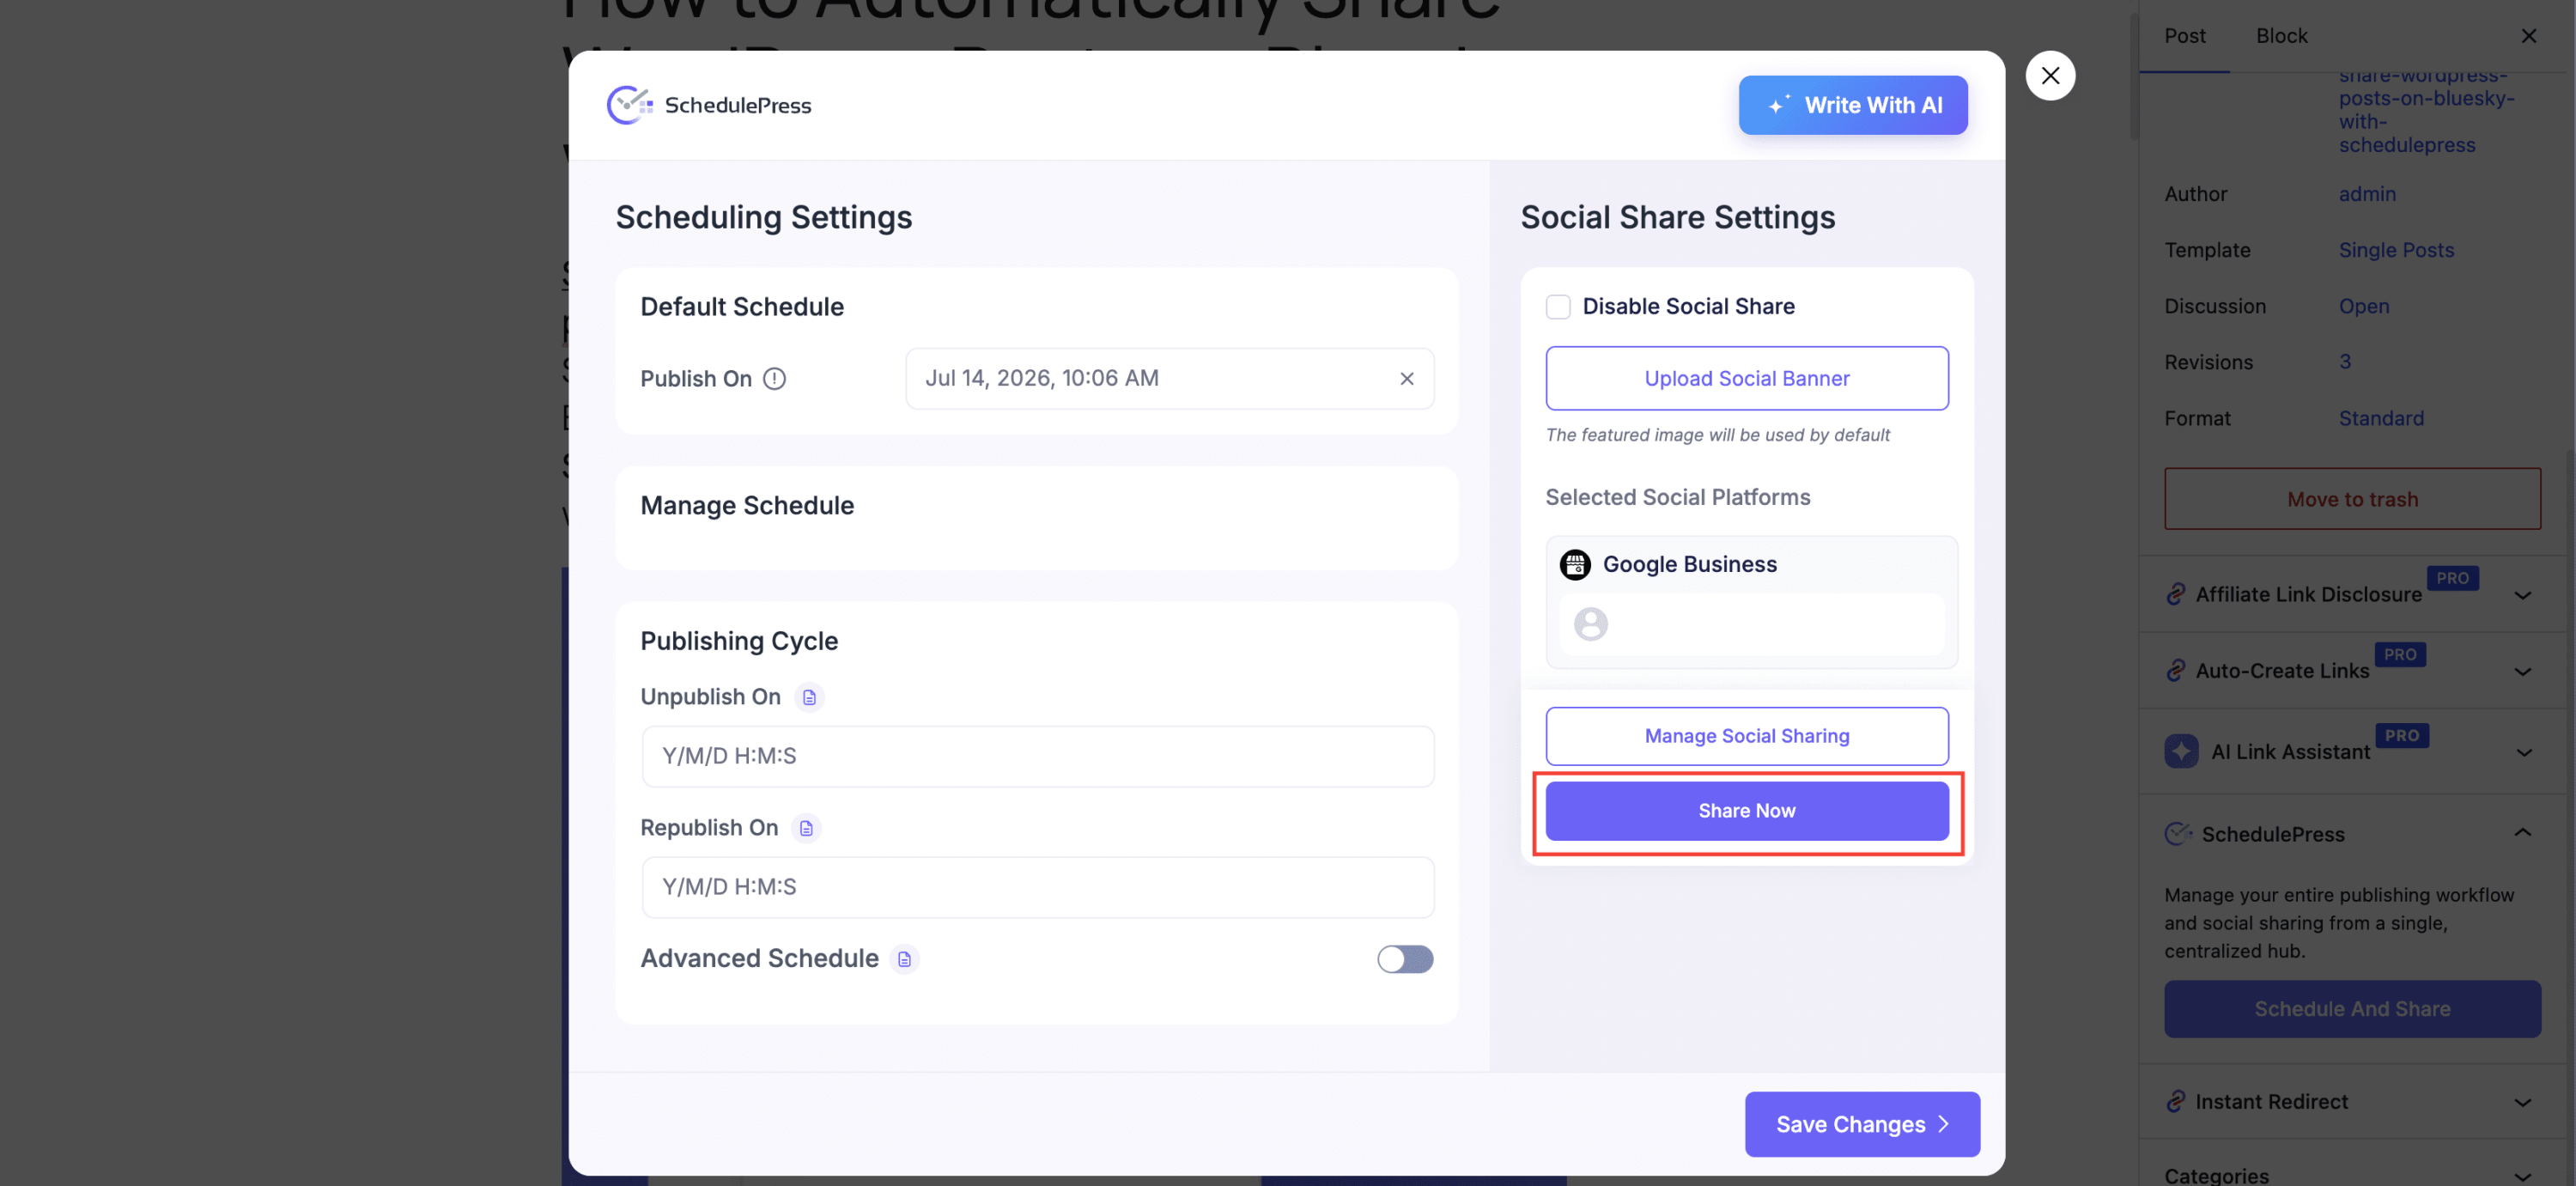Screen dimensions: 2576x1186
Task: Open the Unpublish On documentation icon
Action: click(x=809, y=697)
